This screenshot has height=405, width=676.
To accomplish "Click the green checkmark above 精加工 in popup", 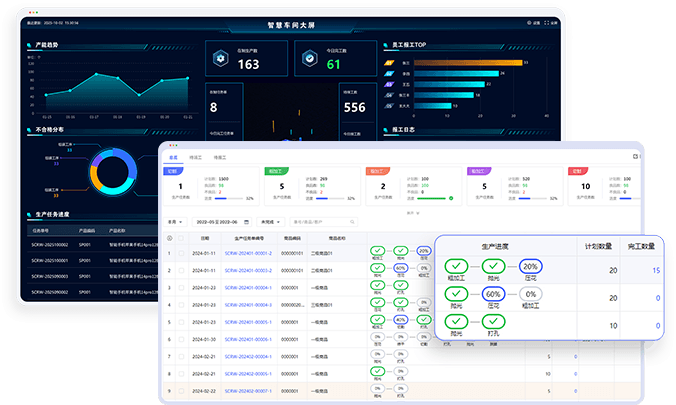I will coord(454,266).
